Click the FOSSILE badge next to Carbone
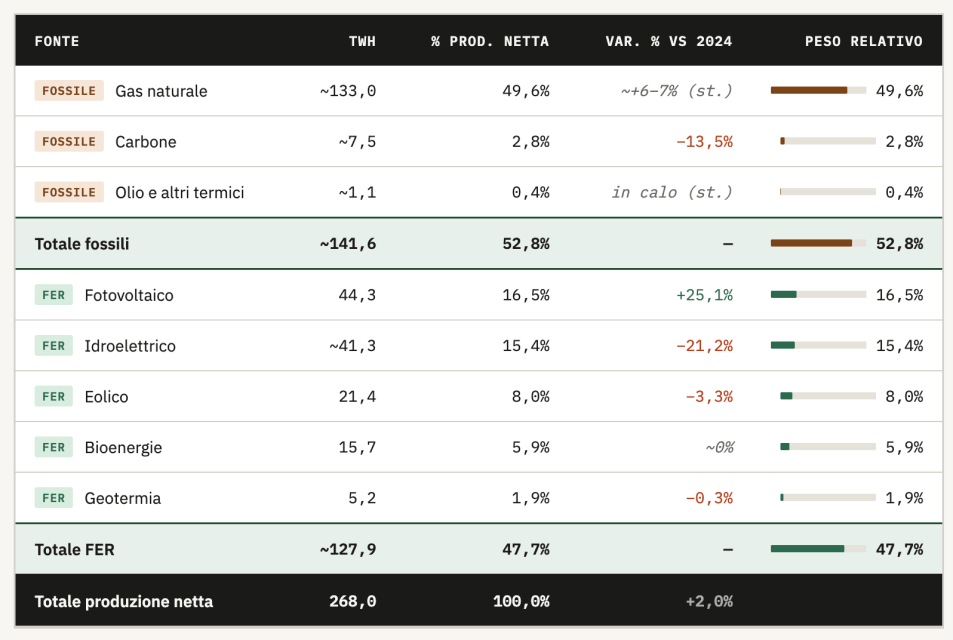Screen dimensions: 953x640 pos(69,142)
